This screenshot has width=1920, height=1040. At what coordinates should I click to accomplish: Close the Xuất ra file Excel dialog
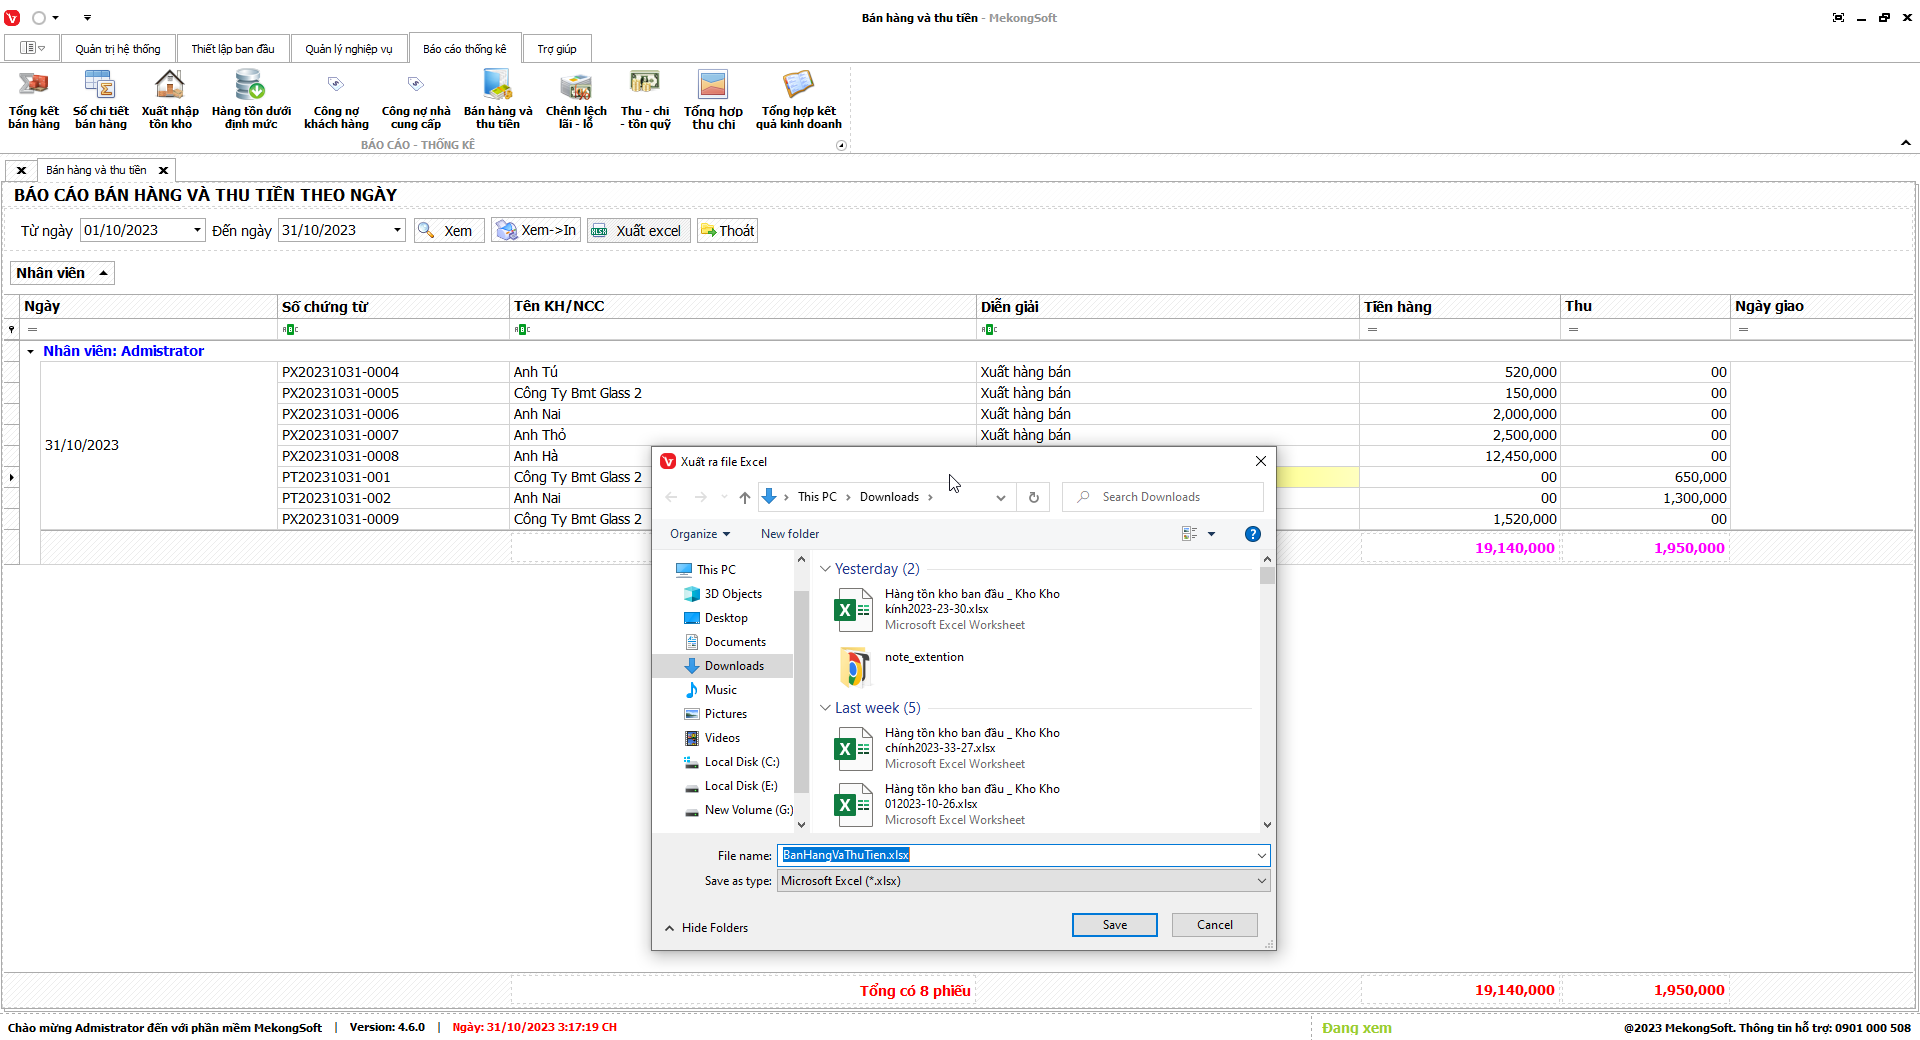(1261, 461)
